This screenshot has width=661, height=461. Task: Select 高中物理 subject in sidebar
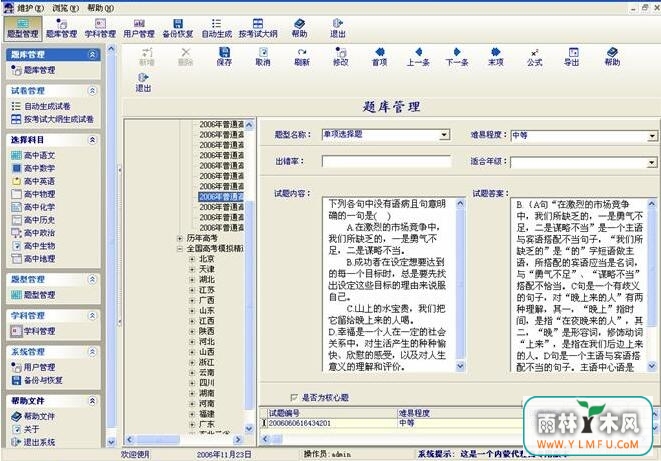(33, 194)
